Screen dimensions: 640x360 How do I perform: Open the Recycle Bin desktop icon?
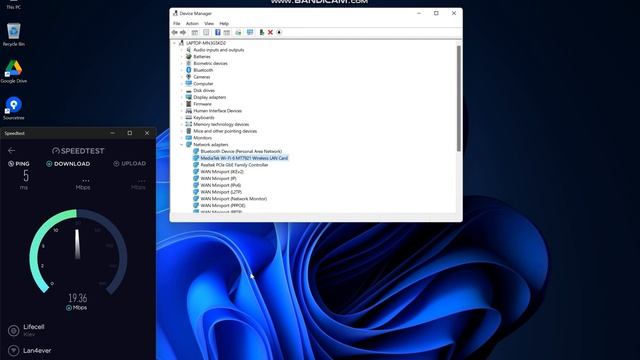13,34
